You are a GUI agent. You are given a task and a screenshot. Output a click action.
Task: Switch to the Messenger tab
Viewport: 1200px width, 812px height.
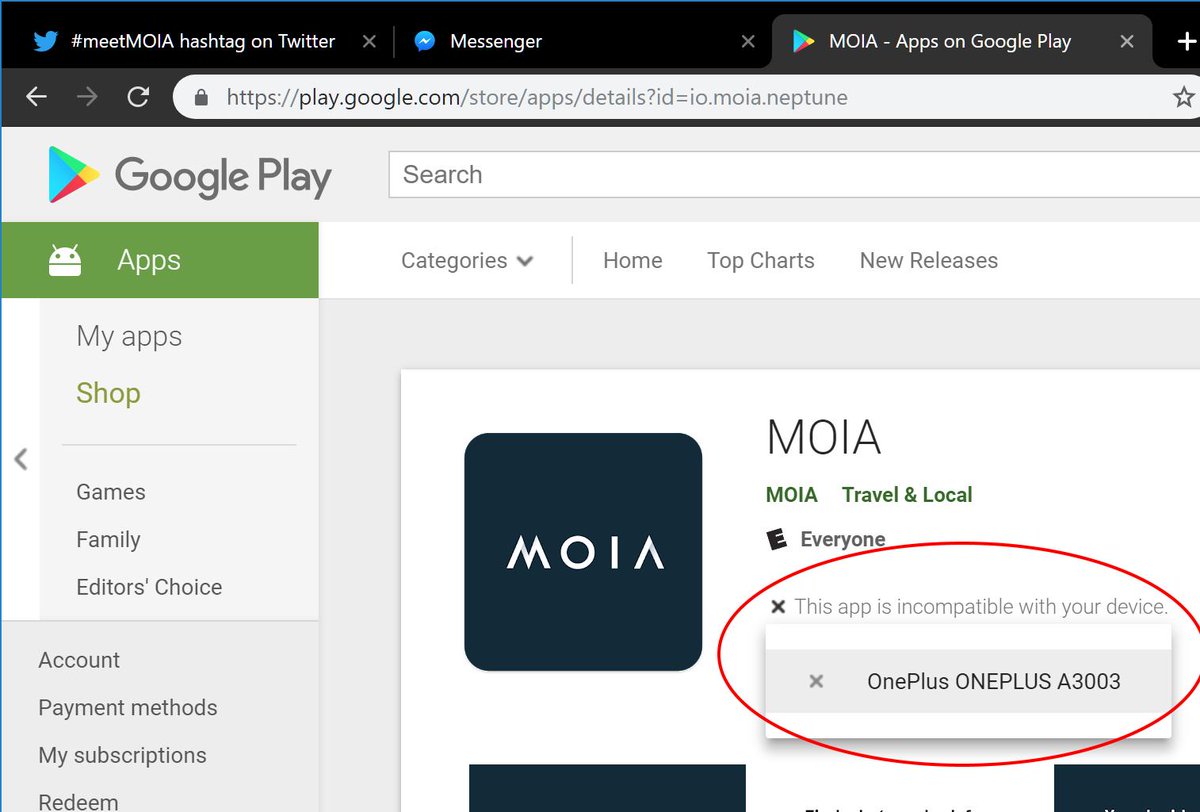[582, 41]
